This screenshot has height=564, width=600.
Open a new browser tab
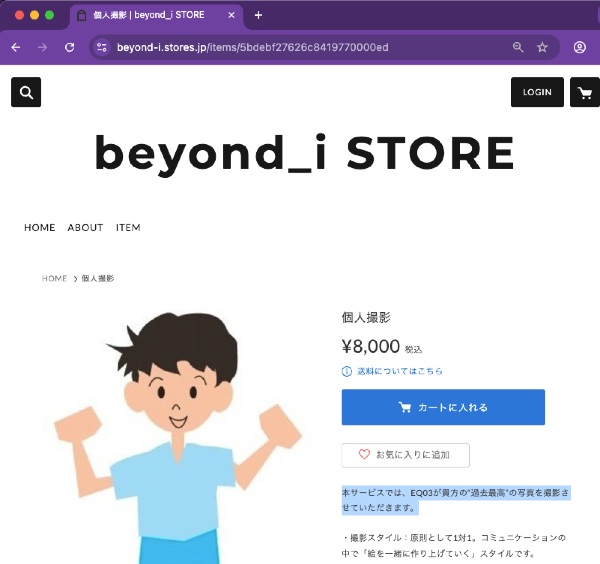coord(258,15)
